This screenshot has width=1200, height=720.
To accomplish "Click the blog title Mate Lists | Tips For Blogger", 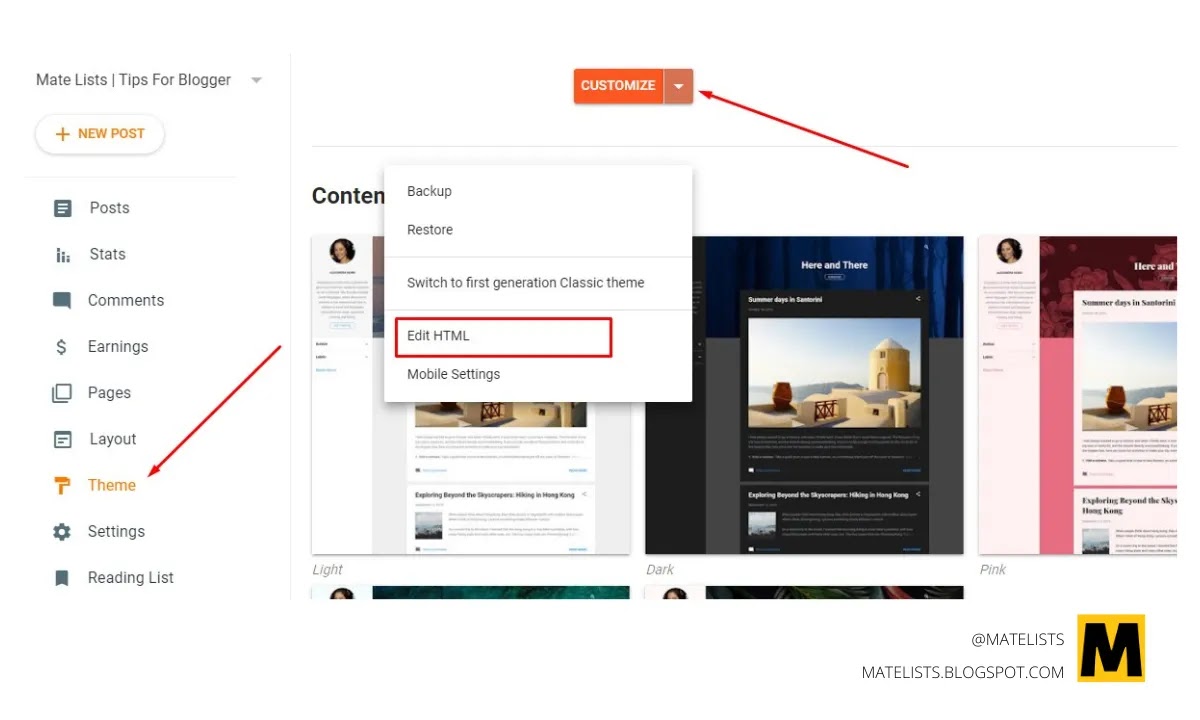I will [x=134, y=80].
